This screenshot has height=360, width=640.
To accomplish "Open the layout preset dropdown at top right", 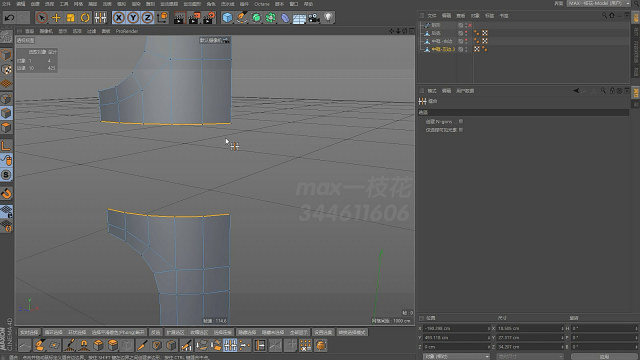I will tap(598, 3).
